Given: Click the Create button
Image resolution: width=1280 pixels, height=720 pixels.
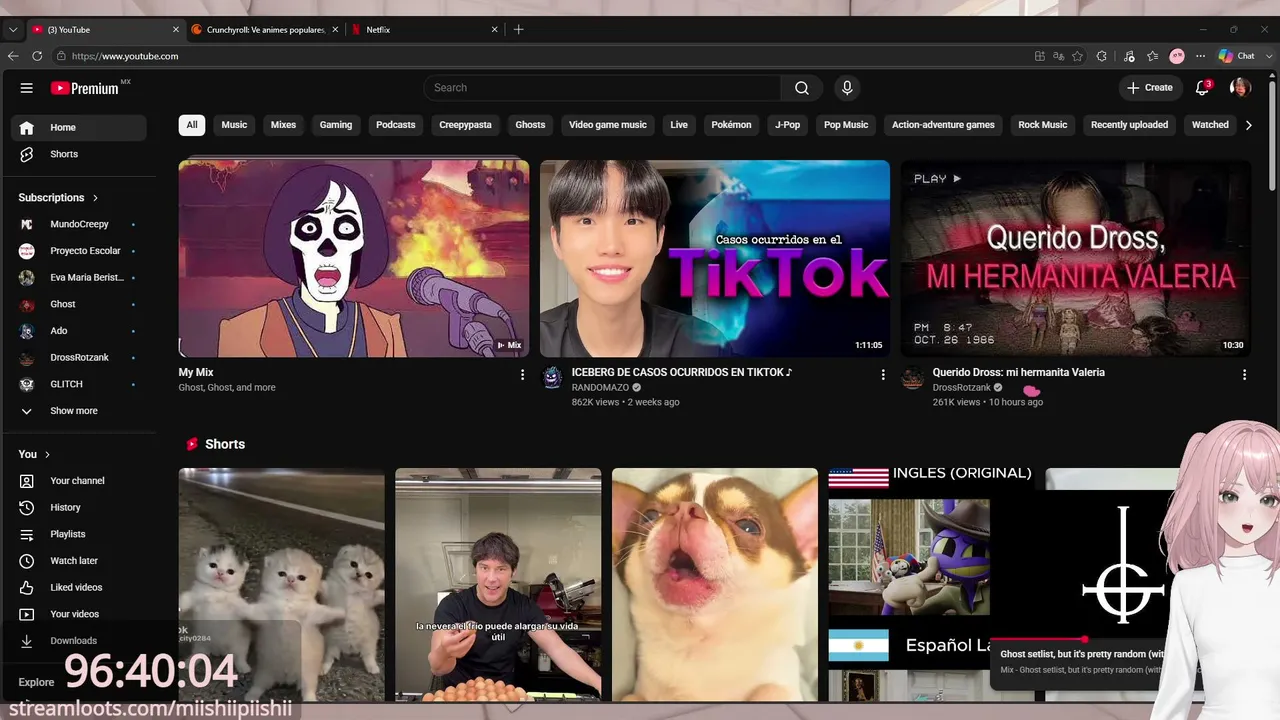Looking at the screenshot, I should 1150,88.
